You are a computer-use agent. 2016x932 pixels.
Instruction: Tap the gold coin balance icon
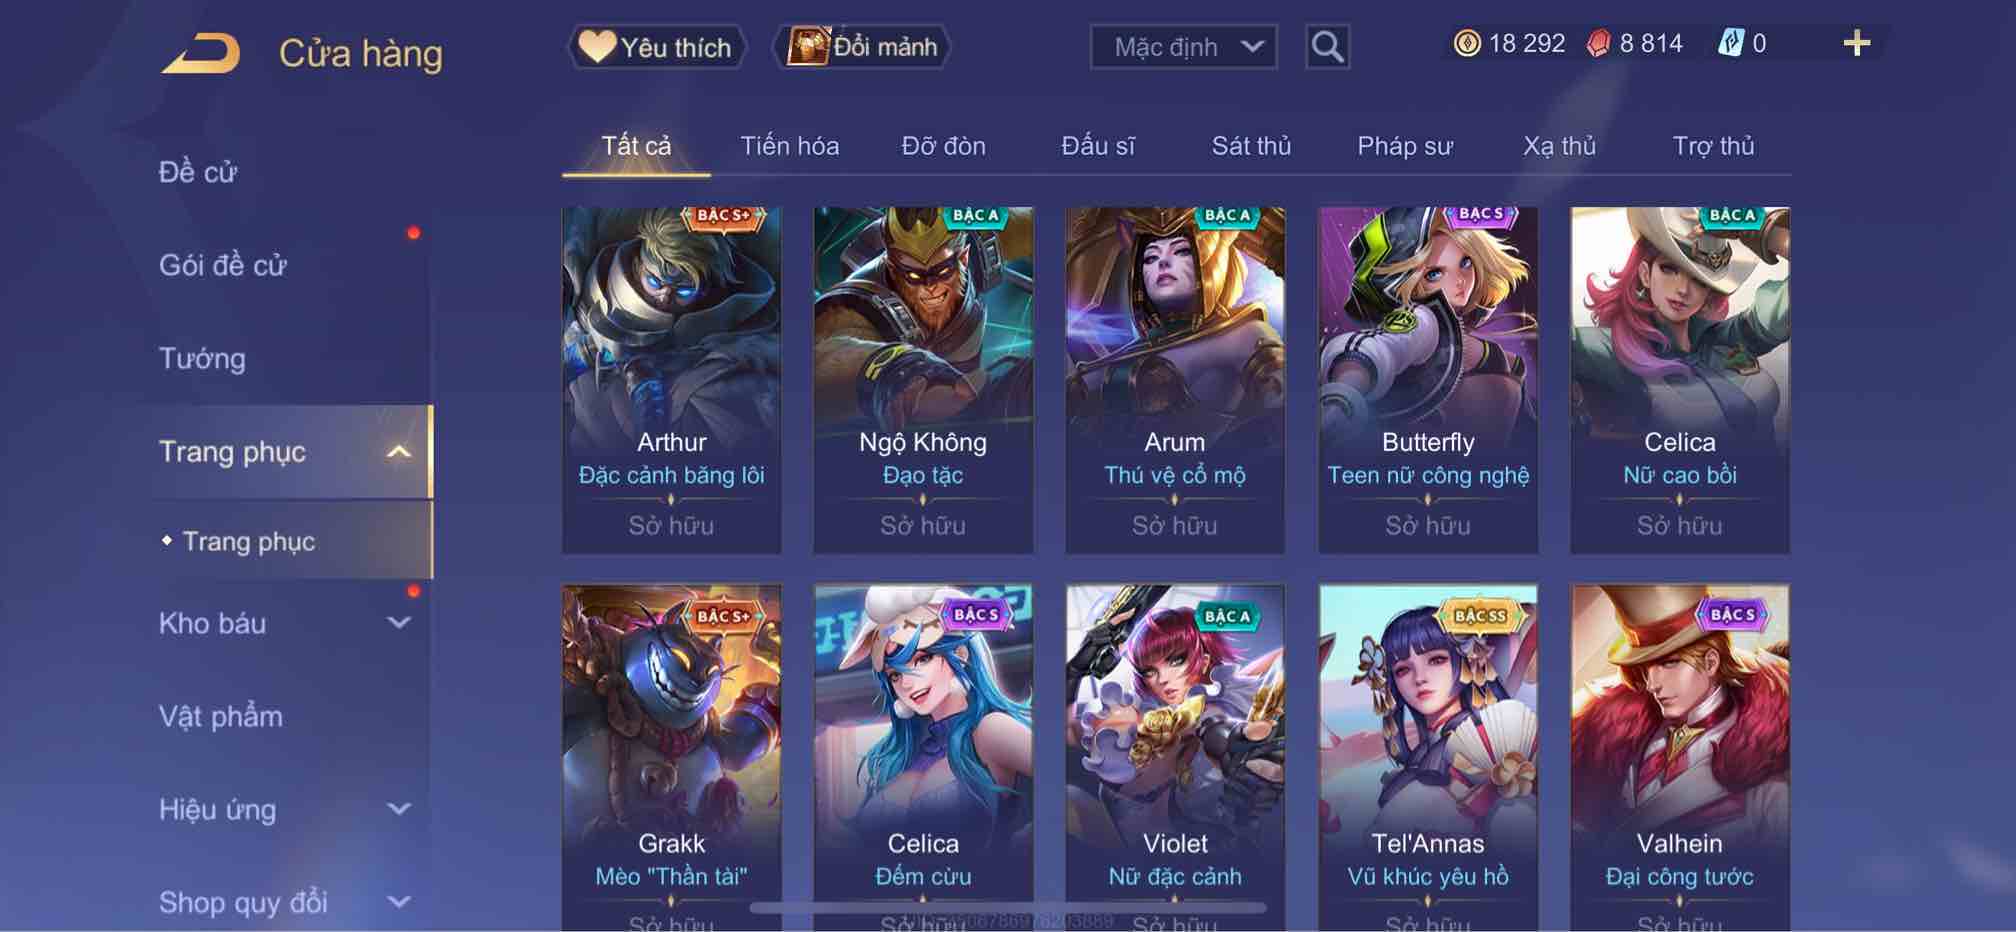(1466, 43)
